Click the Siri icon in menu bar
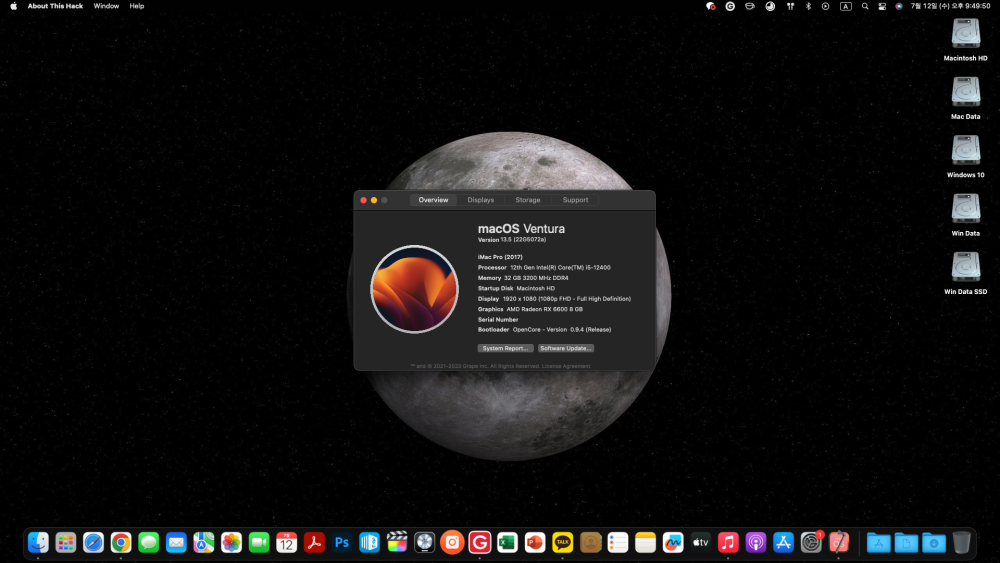This screenshot has width=1000, height=563. coord(899,6)
